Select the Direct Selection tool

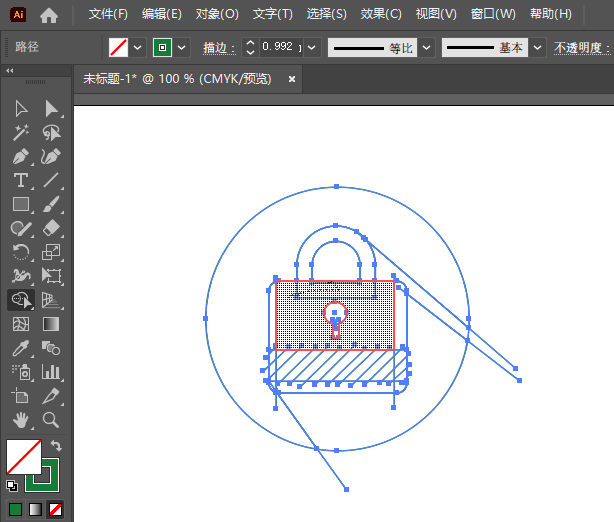[x=51, y=109]
